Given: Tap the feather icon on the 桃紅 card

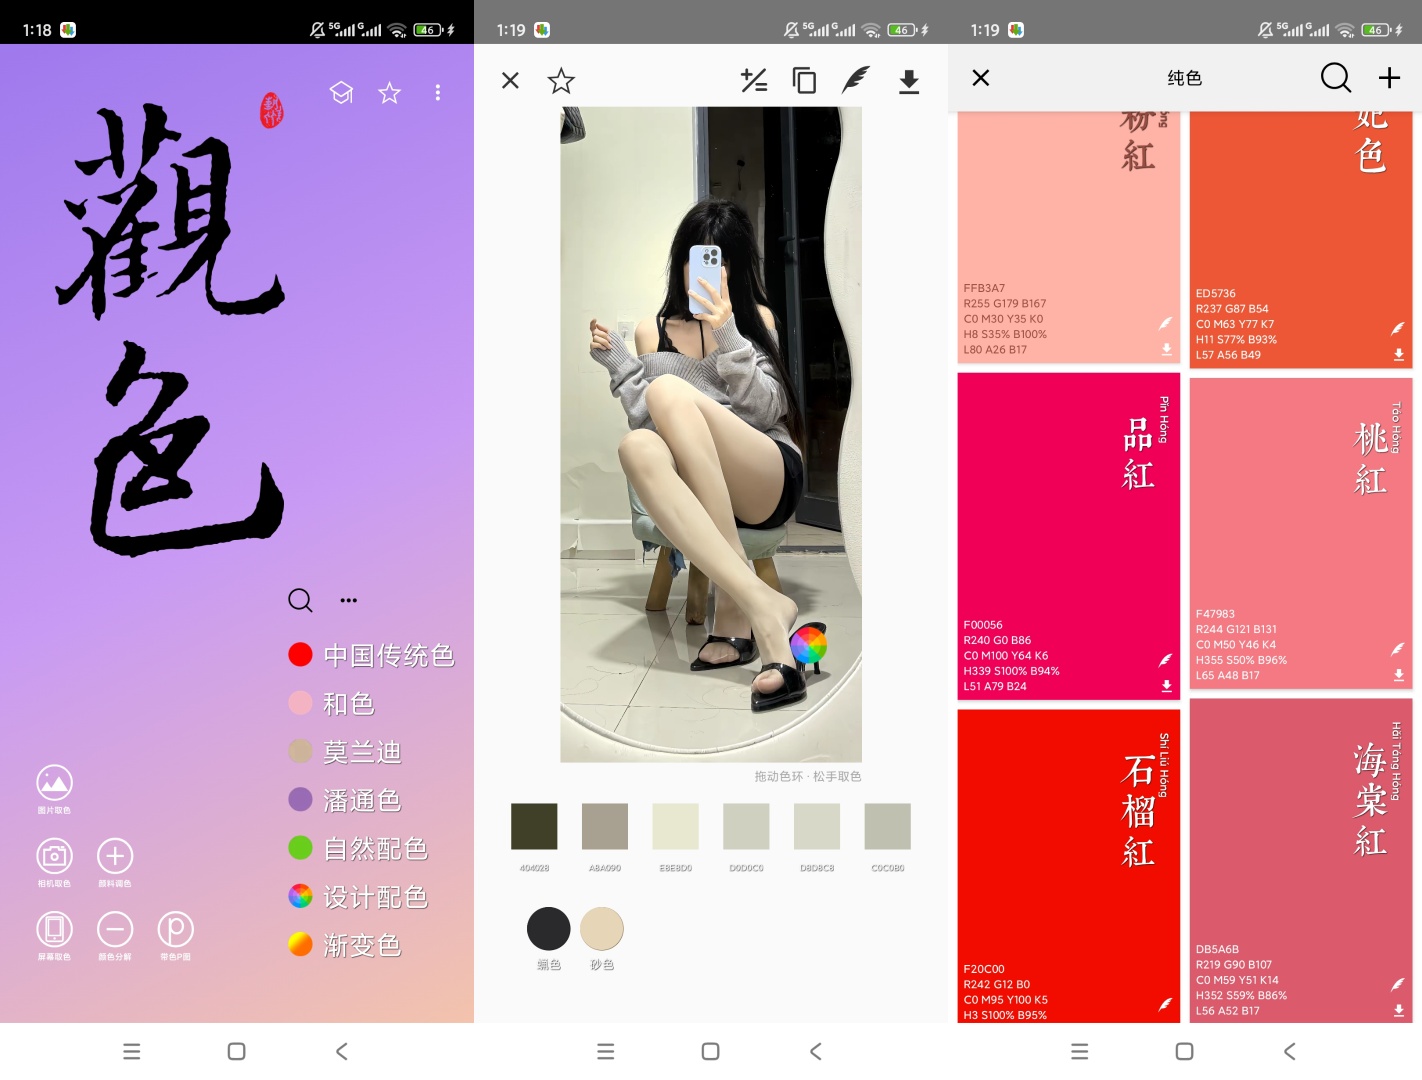Looking at the screenshot, I should (1398, 649).
